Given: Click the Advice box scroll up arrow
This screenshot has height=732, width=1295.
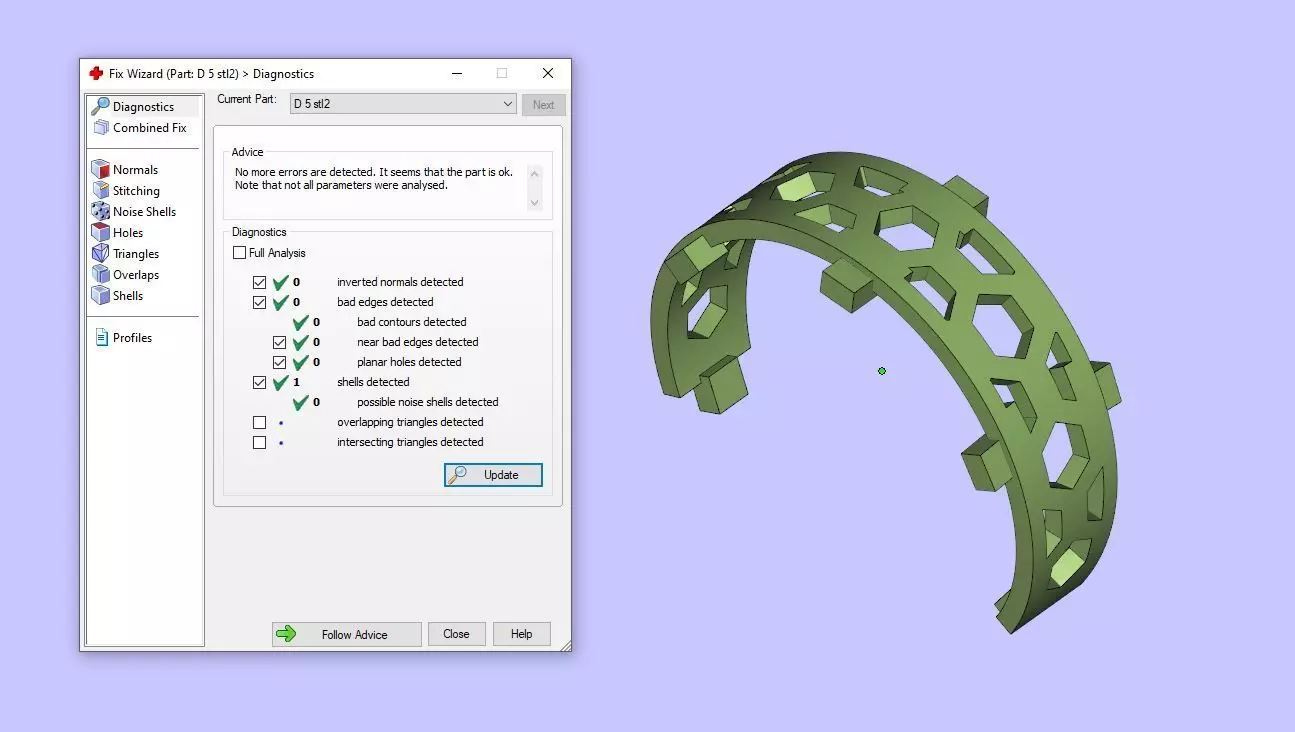Looking at the screenshot, I should tap(534, 173).
